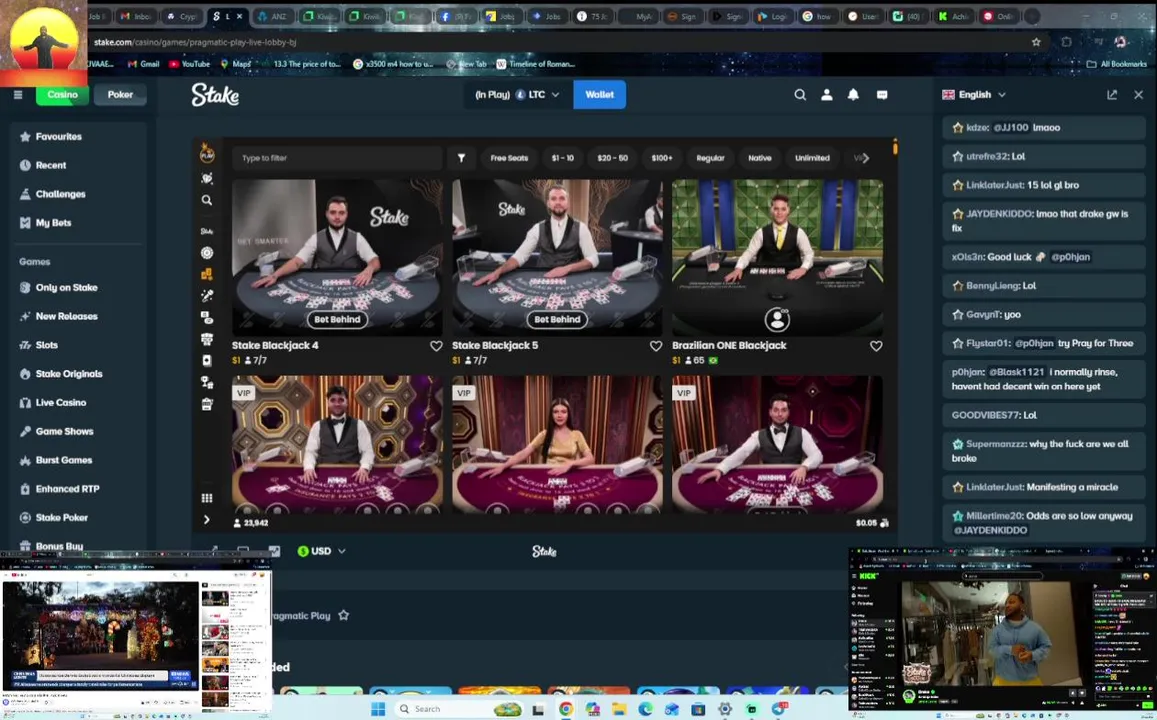Select the roulette wheel category icon
Screen dimensions: 1157x720
207,252
